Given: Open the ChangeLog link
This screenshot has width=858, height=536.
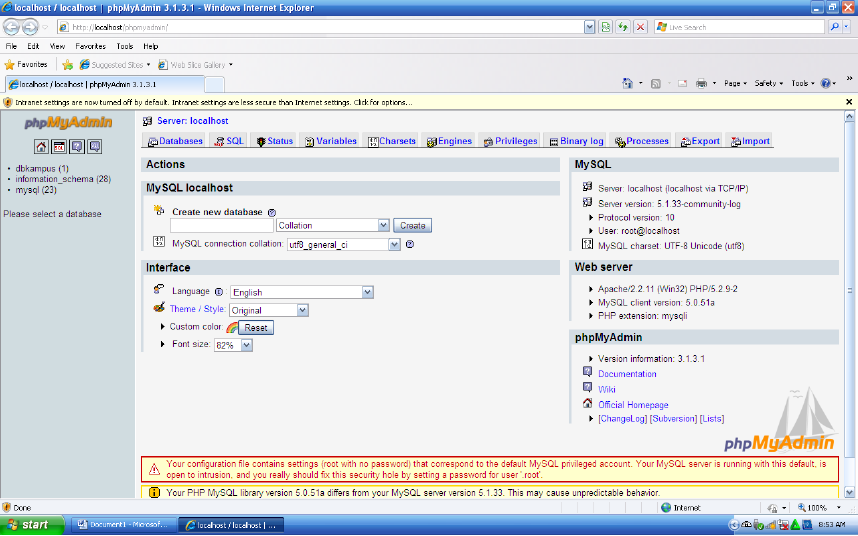Looking at the screenshot, I should [623, 418].
